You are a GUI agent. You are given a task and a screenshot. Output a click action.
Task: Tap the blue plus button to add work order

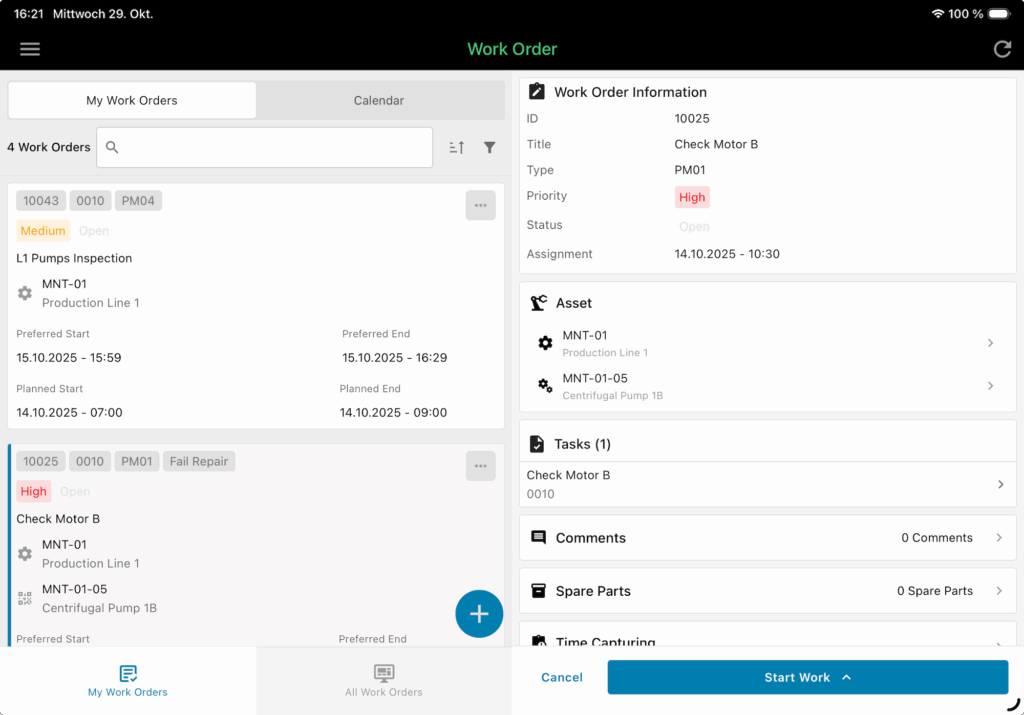tap(479, 613)
